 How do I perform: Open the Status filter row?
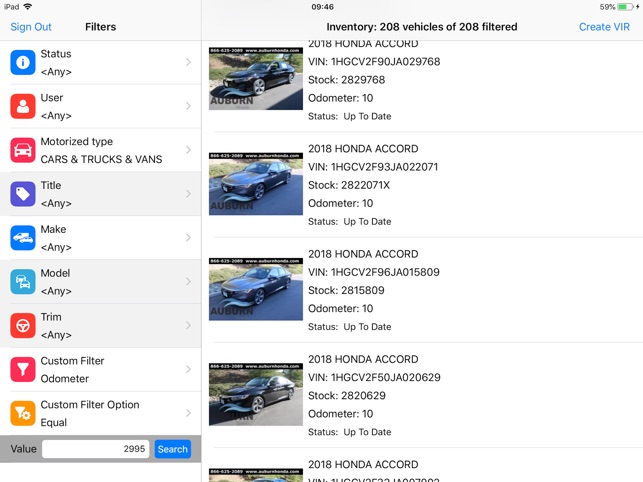pos(100,62)
